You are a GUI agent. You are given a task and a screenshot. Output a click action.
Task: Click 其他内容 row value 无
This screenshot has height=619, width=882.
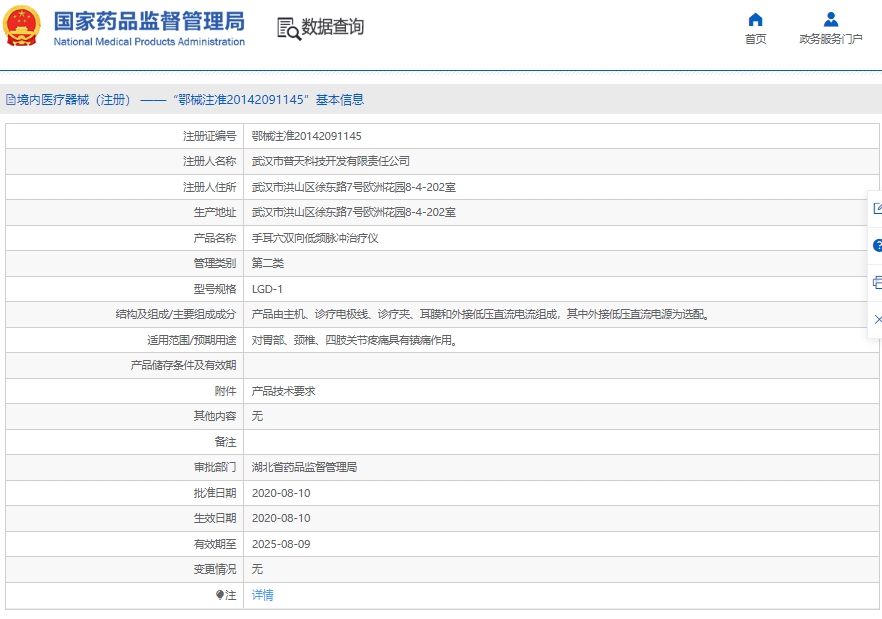pyautogui.click(x=257, y=416)
